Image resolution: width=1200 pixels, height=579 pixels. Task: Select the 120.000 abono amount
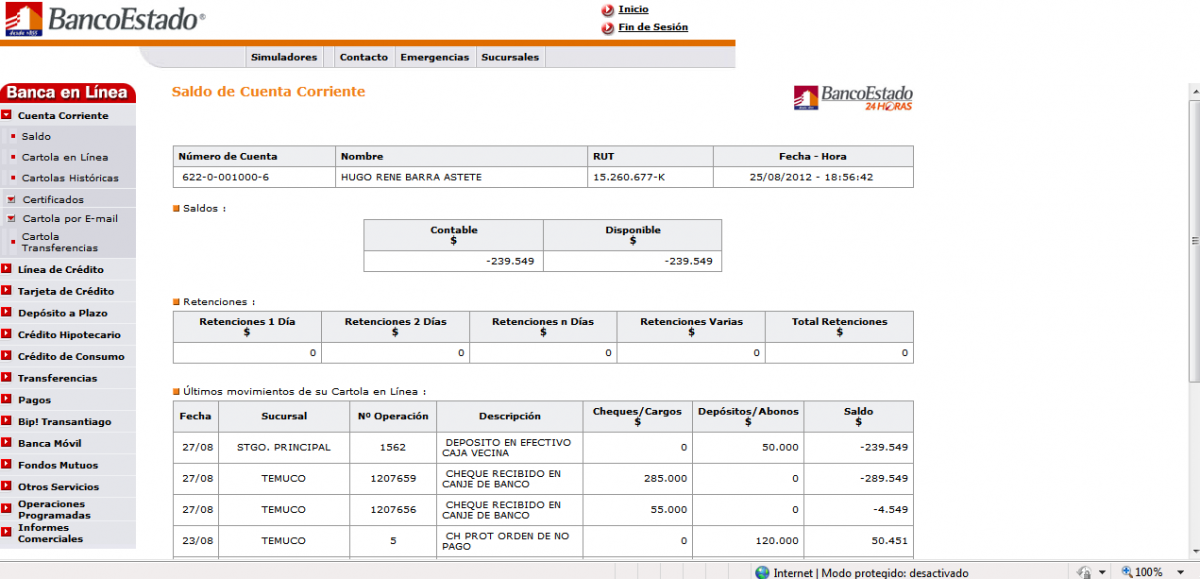pyautogui.click(x=778, y=540)
